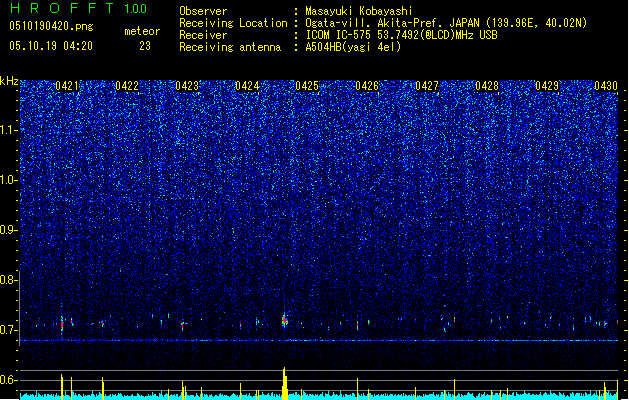Click the 0428 time marker
This screenshot has height=400, width=629.
pyautogui.click(x=487, y=86)
